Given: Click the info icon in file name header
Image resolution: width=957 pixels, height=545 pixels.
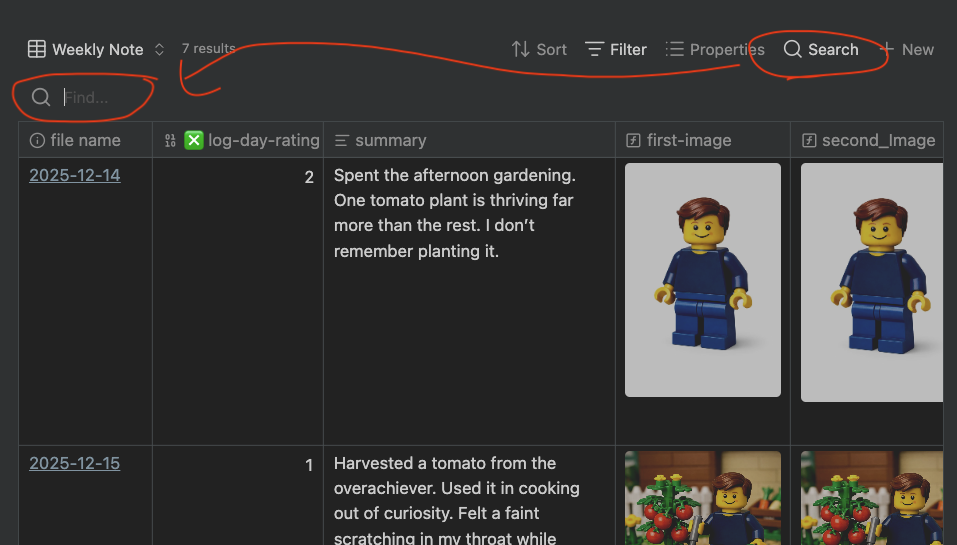Looking at the screenshot, I should point(37,141).
